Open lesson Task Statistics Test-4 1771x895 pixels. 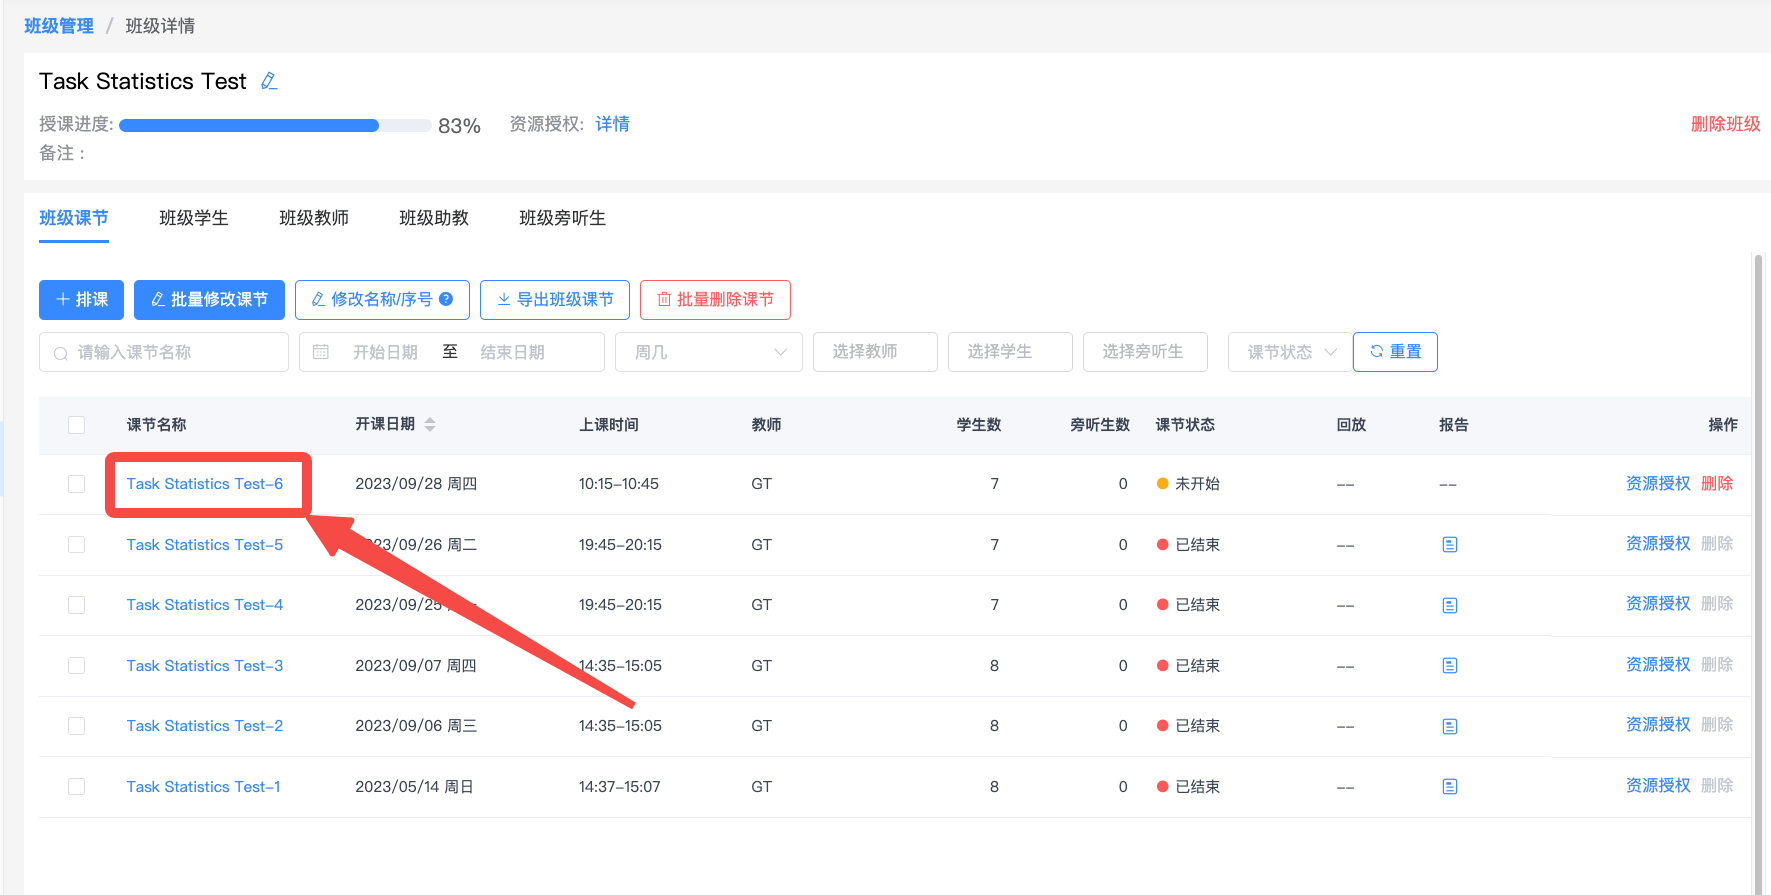(205, 605)
